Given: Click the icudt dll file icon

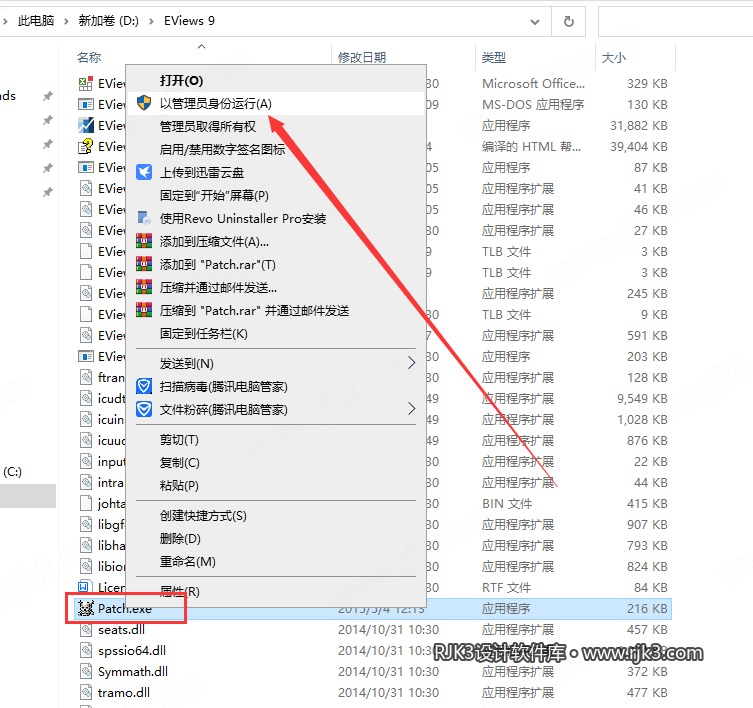Looking at the screenshot, I should [x=86, y=399].
